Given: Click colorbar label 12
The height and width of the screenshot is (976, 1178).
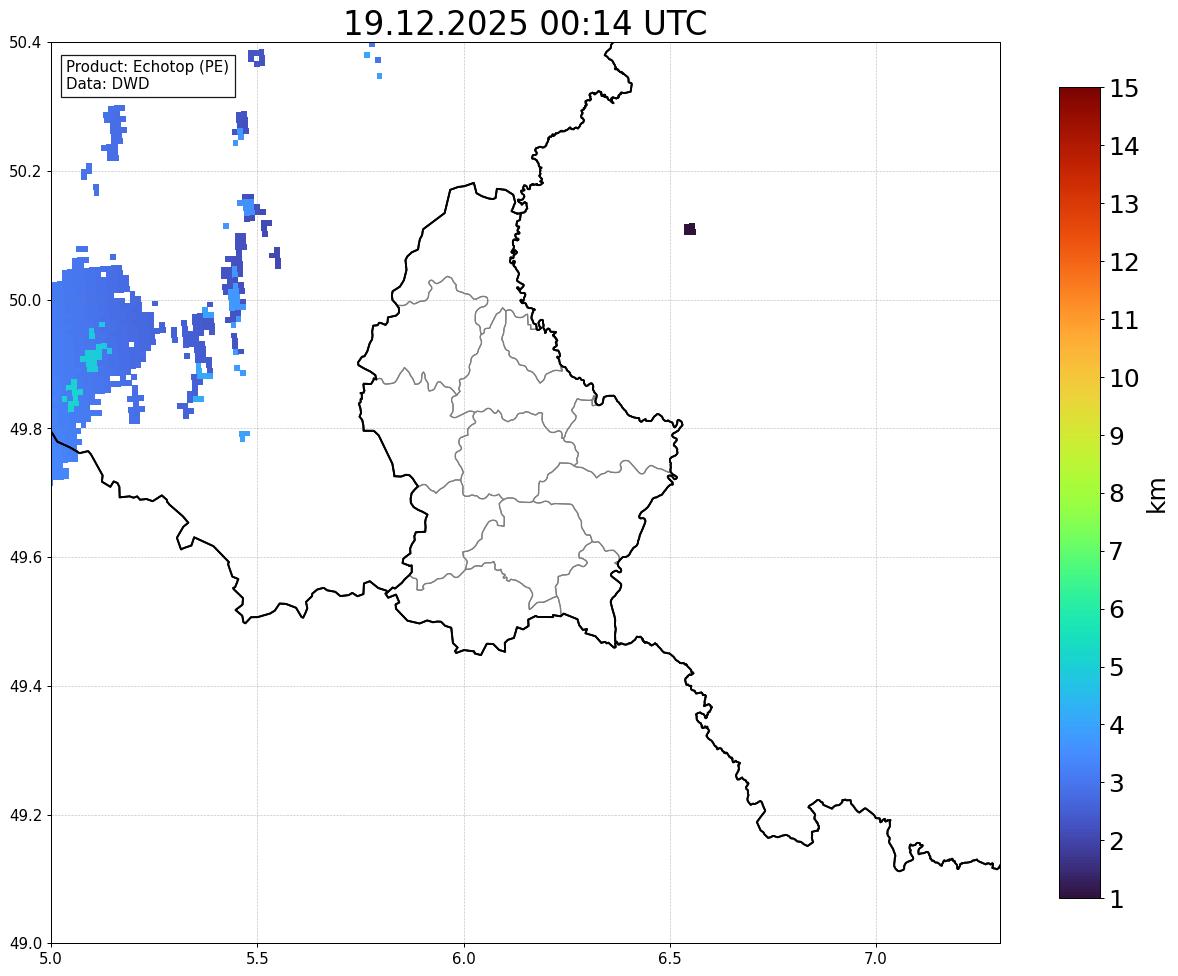Looking at the screenshot, I should [x=1124, y=262].
